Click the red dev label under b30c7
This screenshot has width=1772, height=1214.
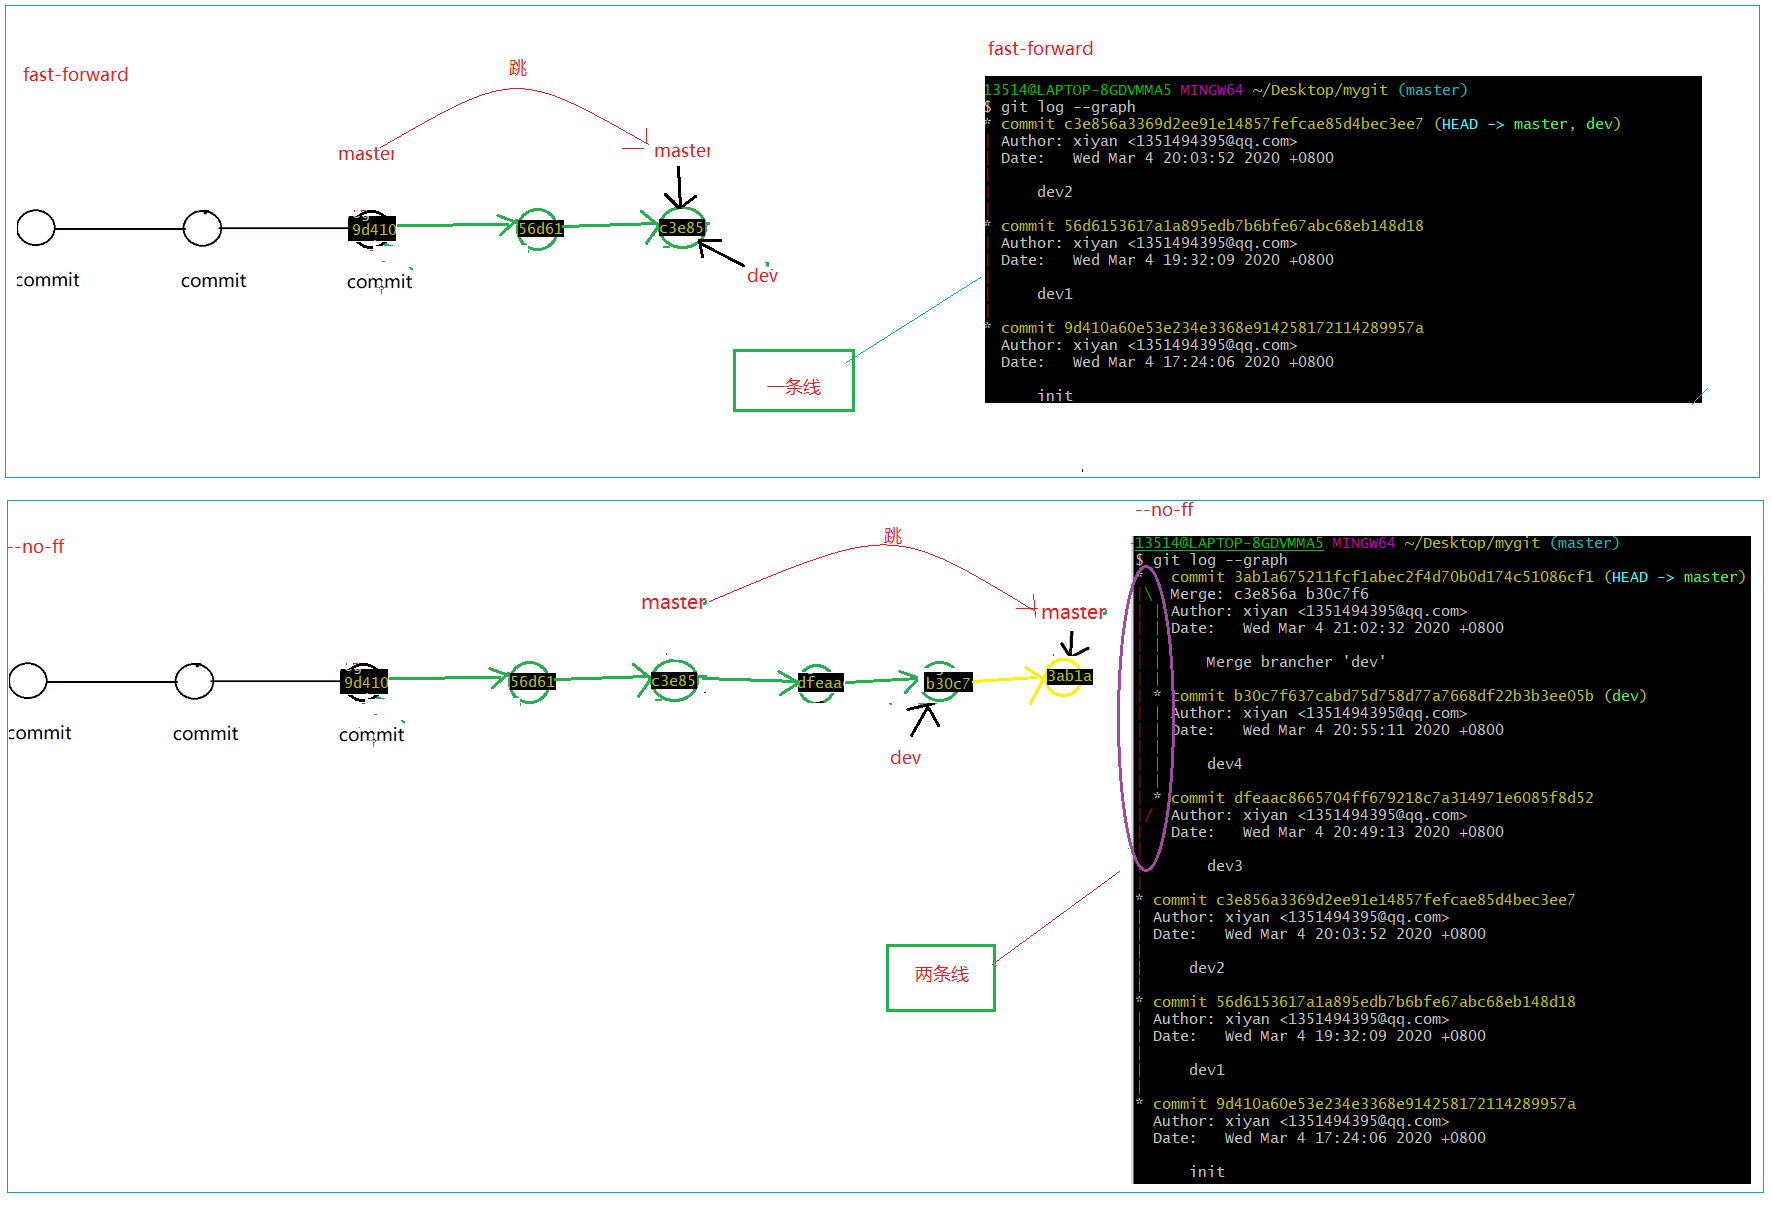pos(905,758)
